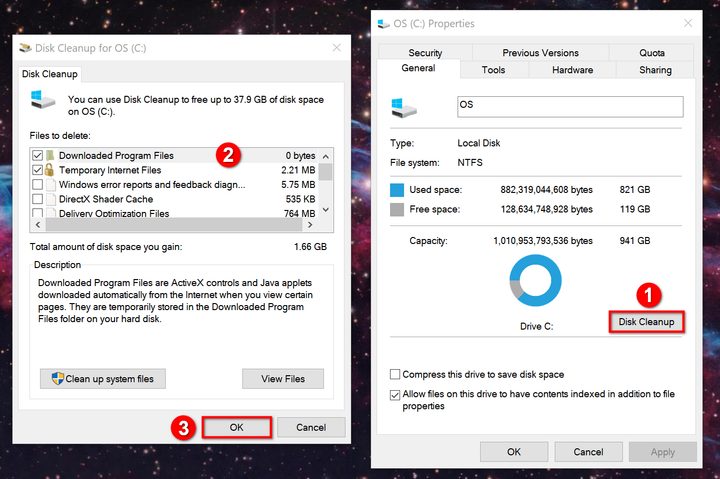Confirm Disk Cleanup with OK button
The height and width of the screenshot is (479, 720).
(236, 427)
